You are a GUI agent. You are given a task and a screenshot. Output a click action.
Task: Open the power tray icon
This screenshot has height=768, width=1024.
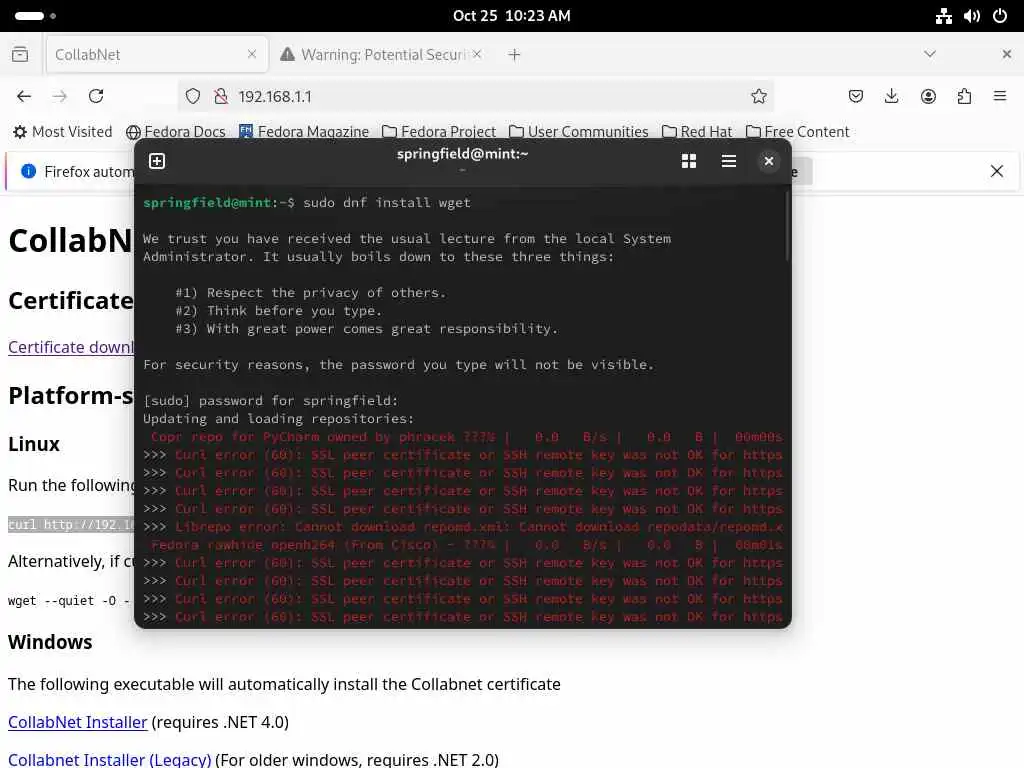point(1000,16)
